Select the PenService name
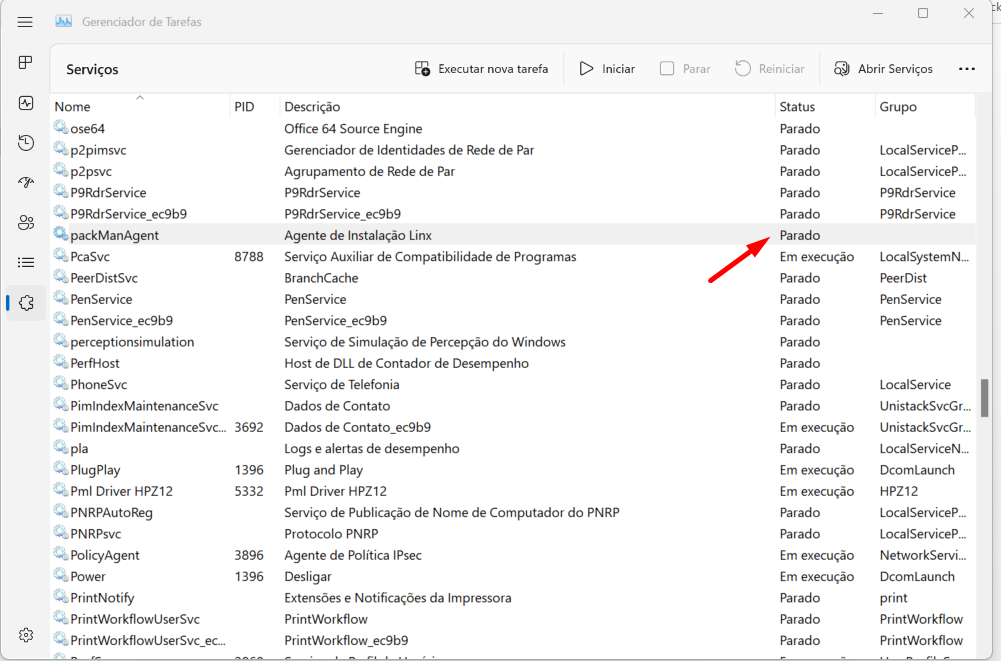This screenshot has width=1001, height=661. click(x=101, y=300)
